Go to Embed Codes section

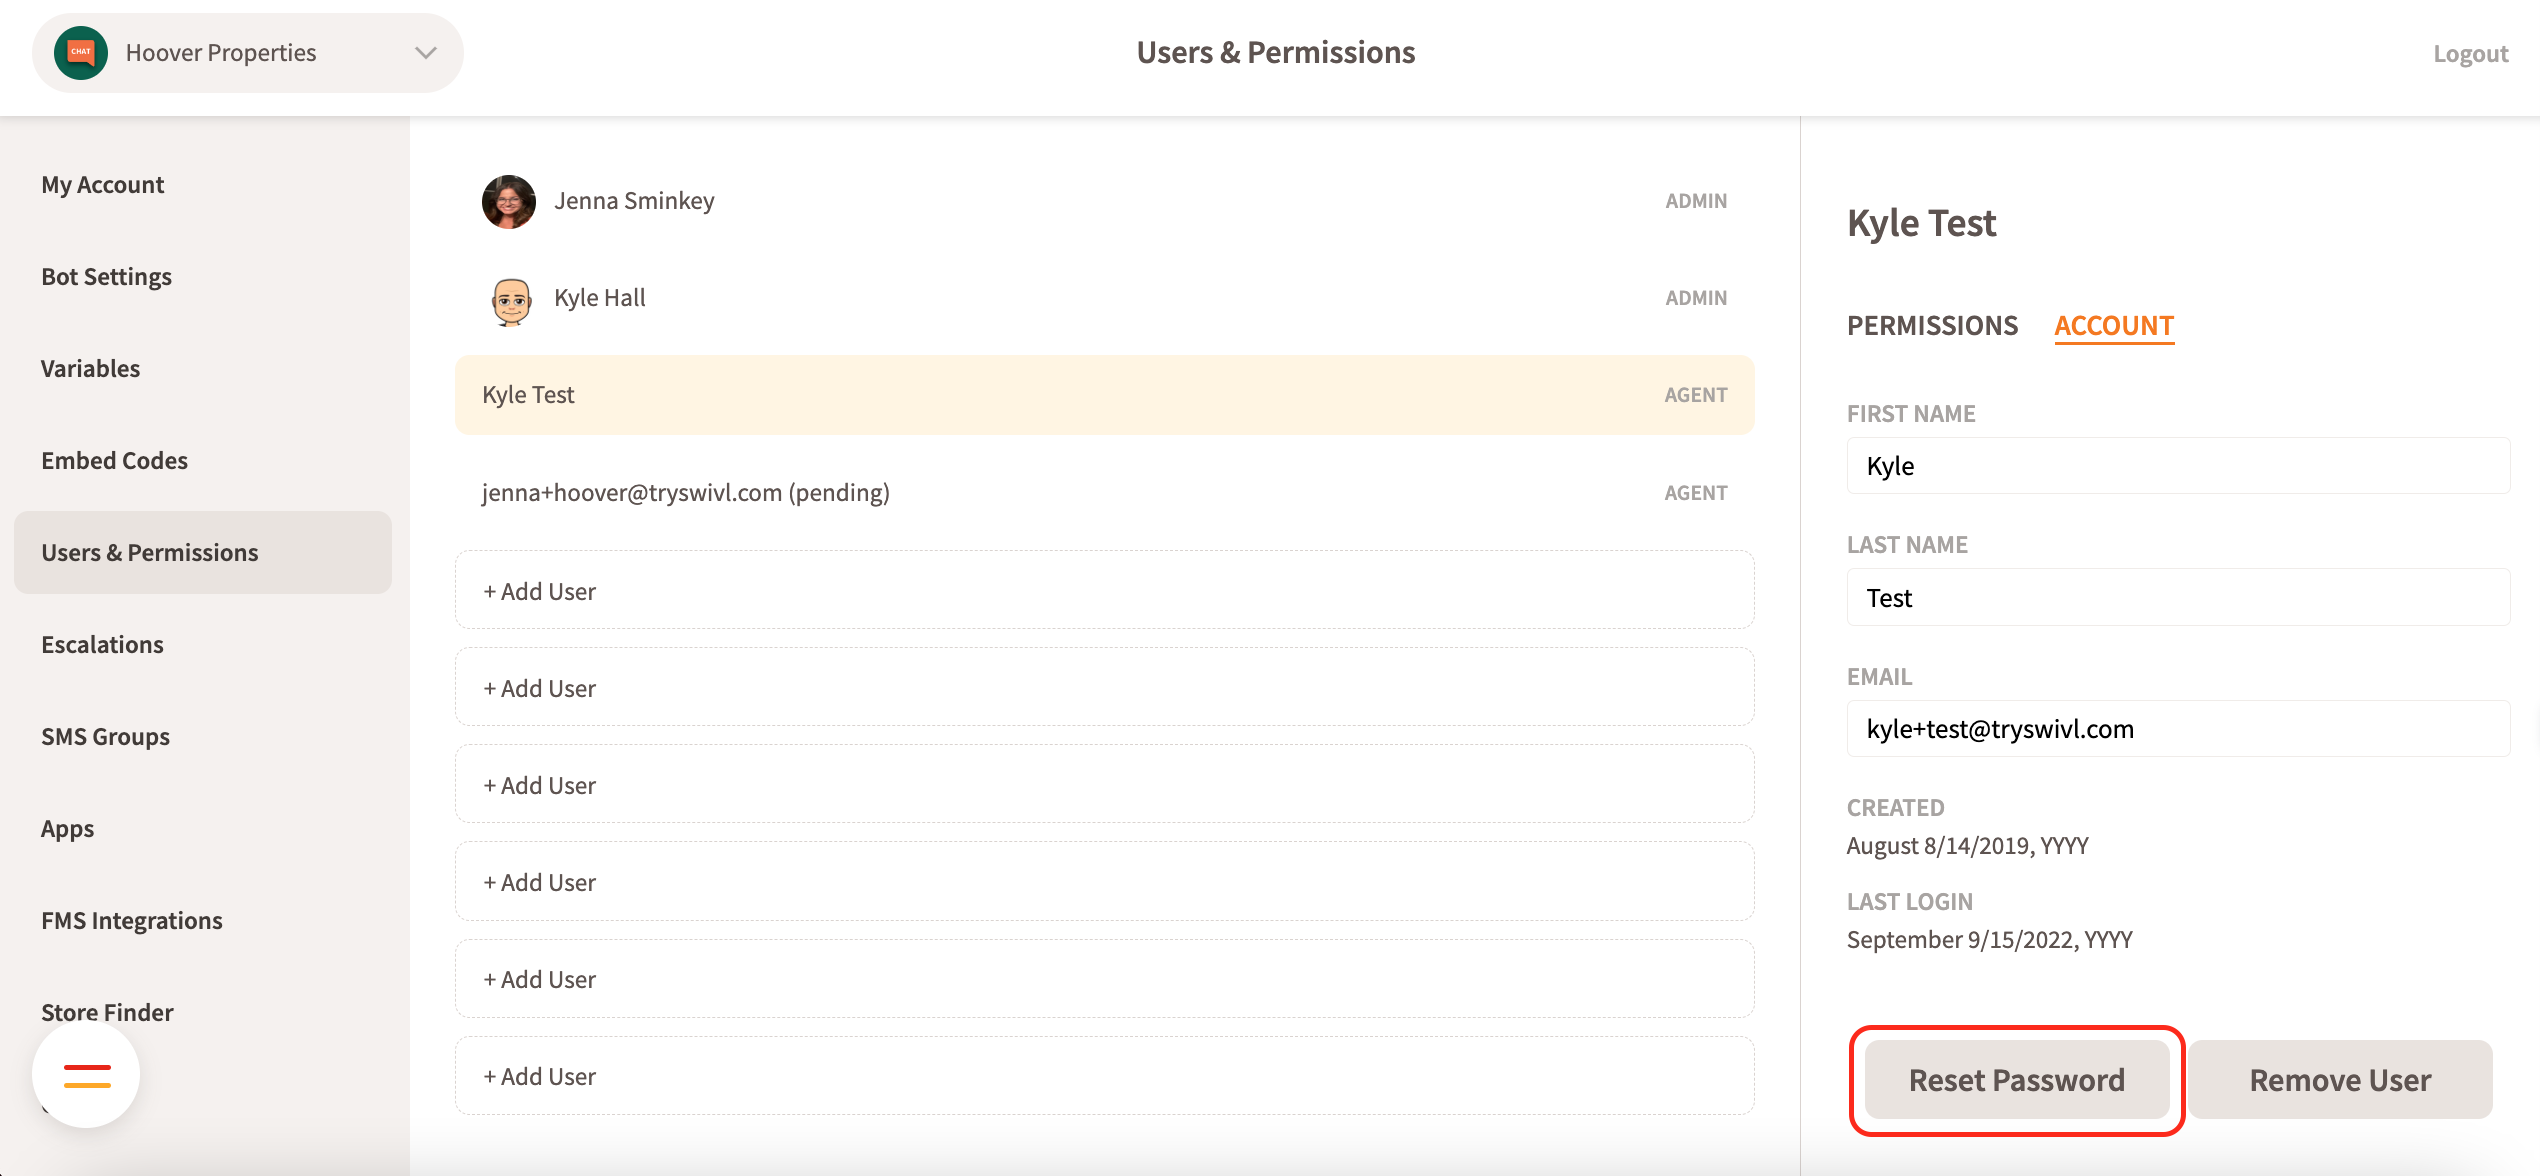(x=114, y=461)
